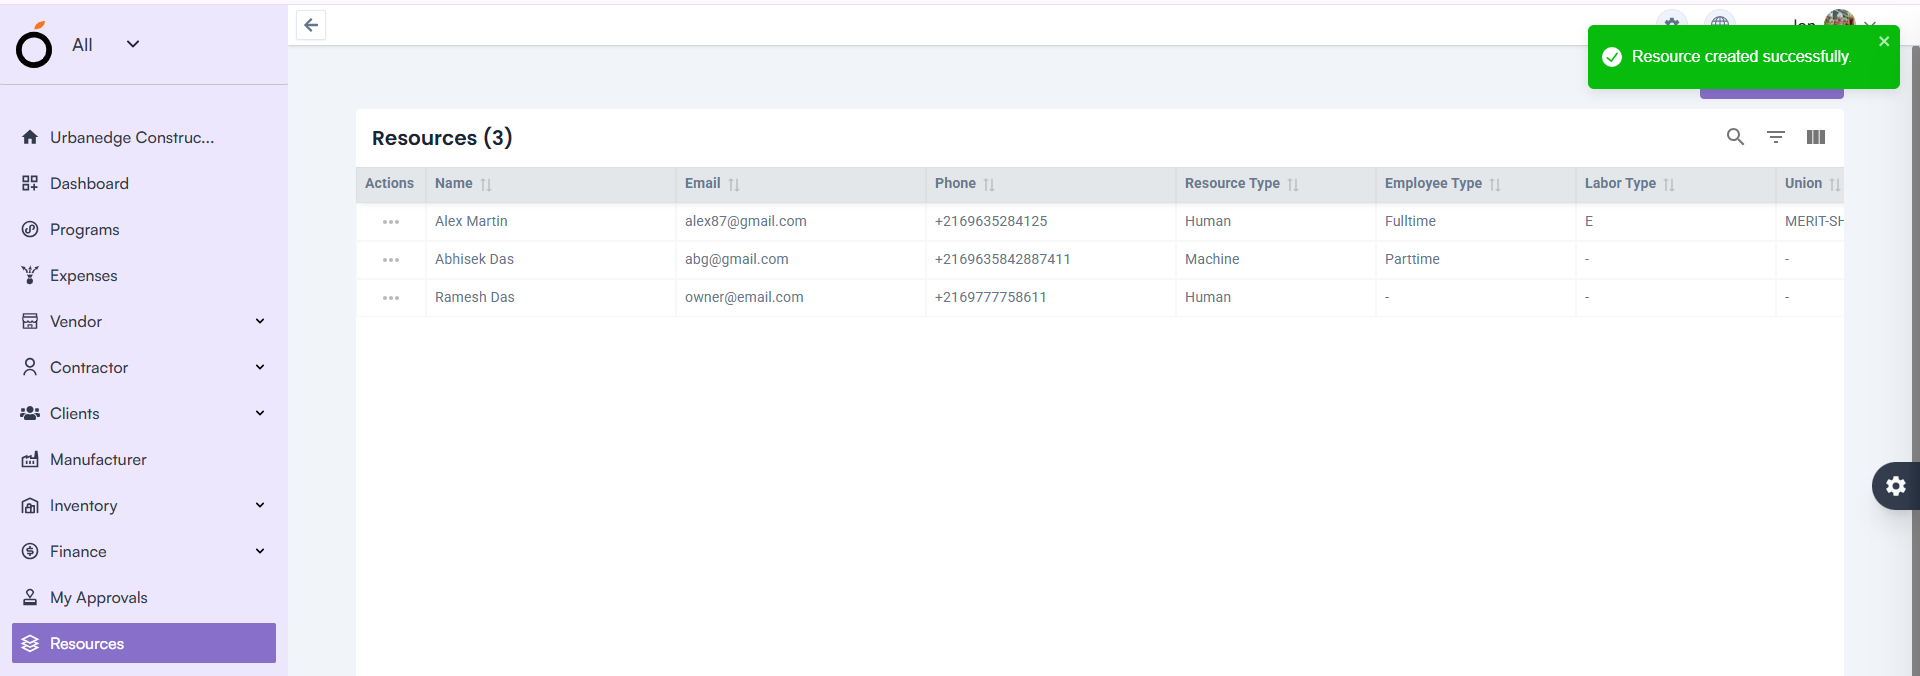Image resolution: width=1920 pixels, height=676 pixels.
Task: Sort by Employee Type column
Action: pos(1495,184)
